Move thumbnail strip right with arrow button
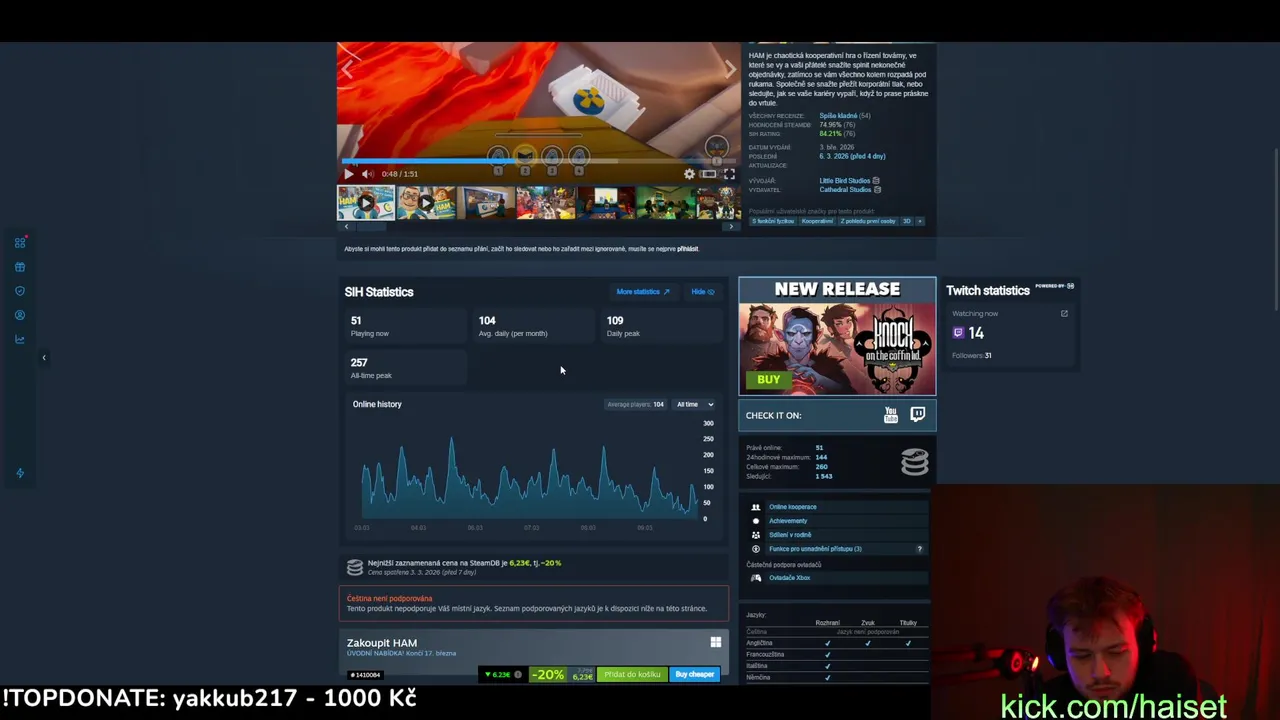Screen dimensions: 1280x720 pyautogui.click(x=731, y=227)
